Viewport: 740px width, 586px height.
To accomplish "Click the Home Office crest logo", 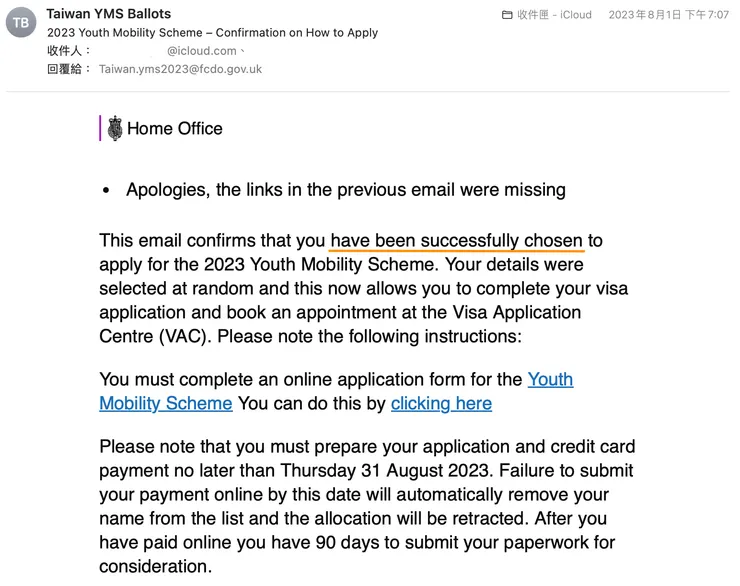I will (x=115, y=128).
